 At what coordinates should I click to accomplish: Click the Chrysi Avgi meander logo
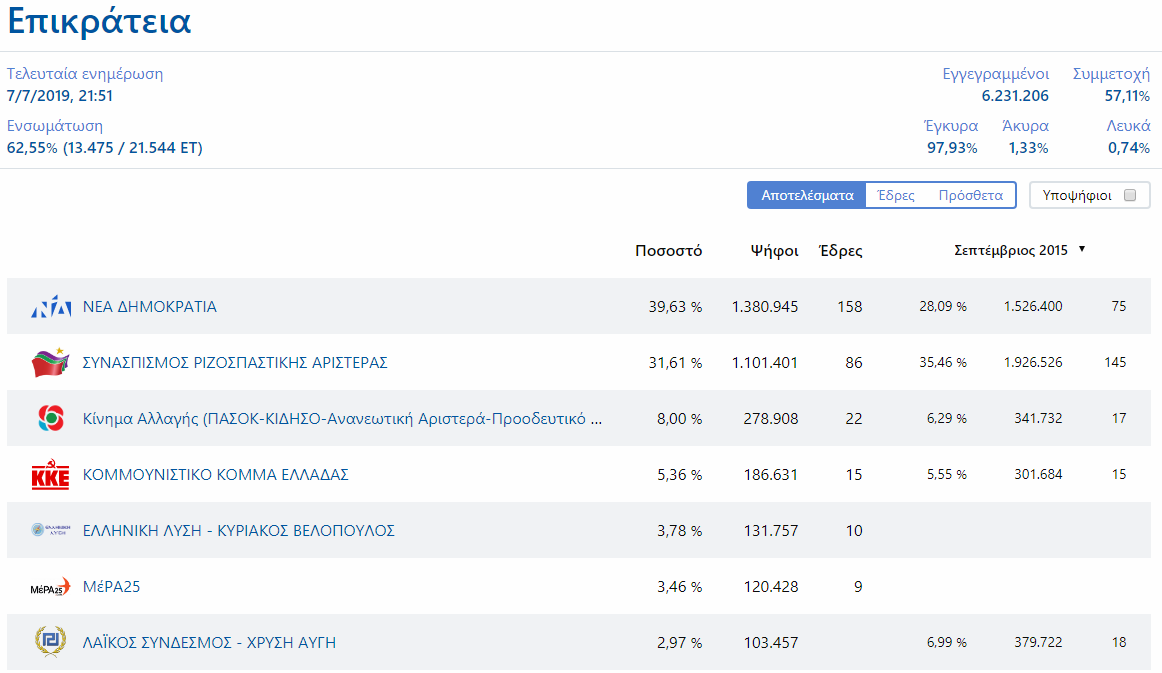coord(50,642)
